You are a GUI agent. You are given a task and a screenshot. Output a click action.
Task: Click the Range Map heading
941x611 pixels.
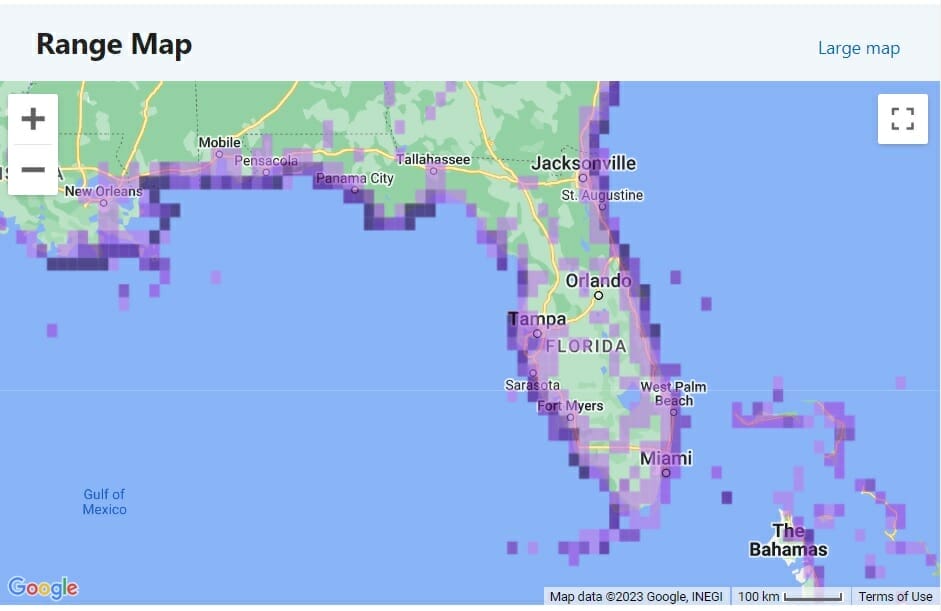114,44
